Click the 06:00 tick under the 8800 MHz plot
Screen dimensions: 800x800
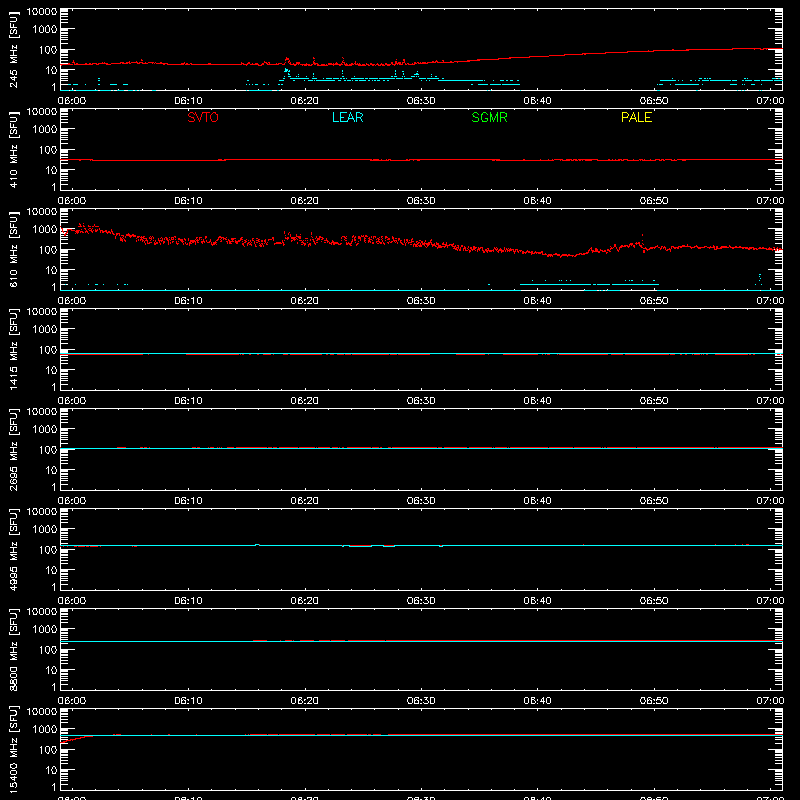tap(72, 701)
